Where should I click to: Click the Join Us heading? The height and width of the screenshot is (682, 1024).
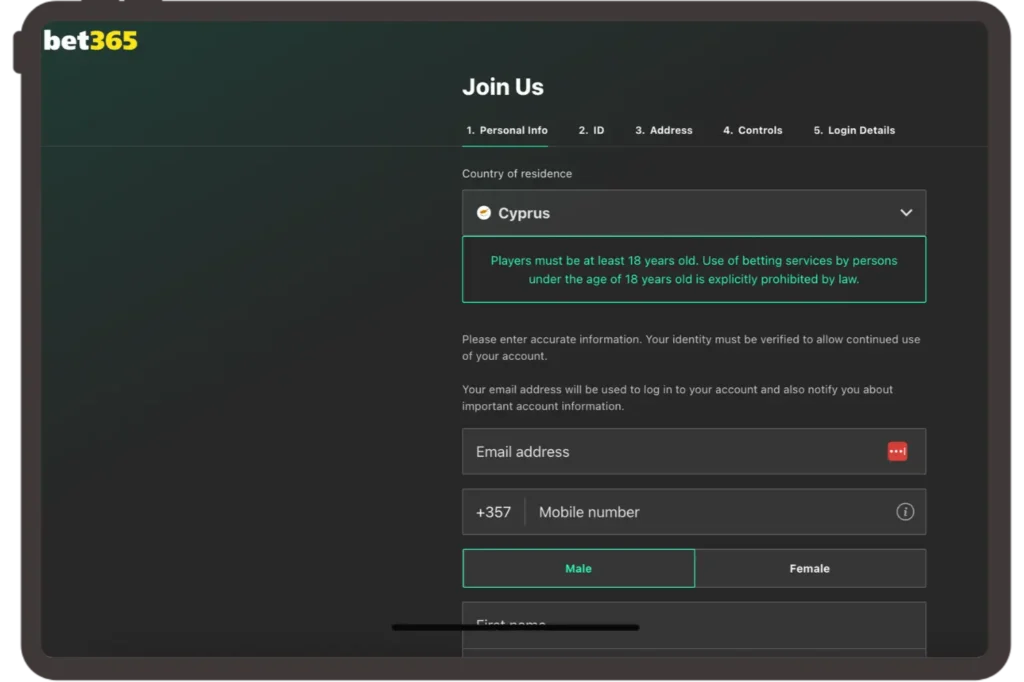[x=503, y=87]
